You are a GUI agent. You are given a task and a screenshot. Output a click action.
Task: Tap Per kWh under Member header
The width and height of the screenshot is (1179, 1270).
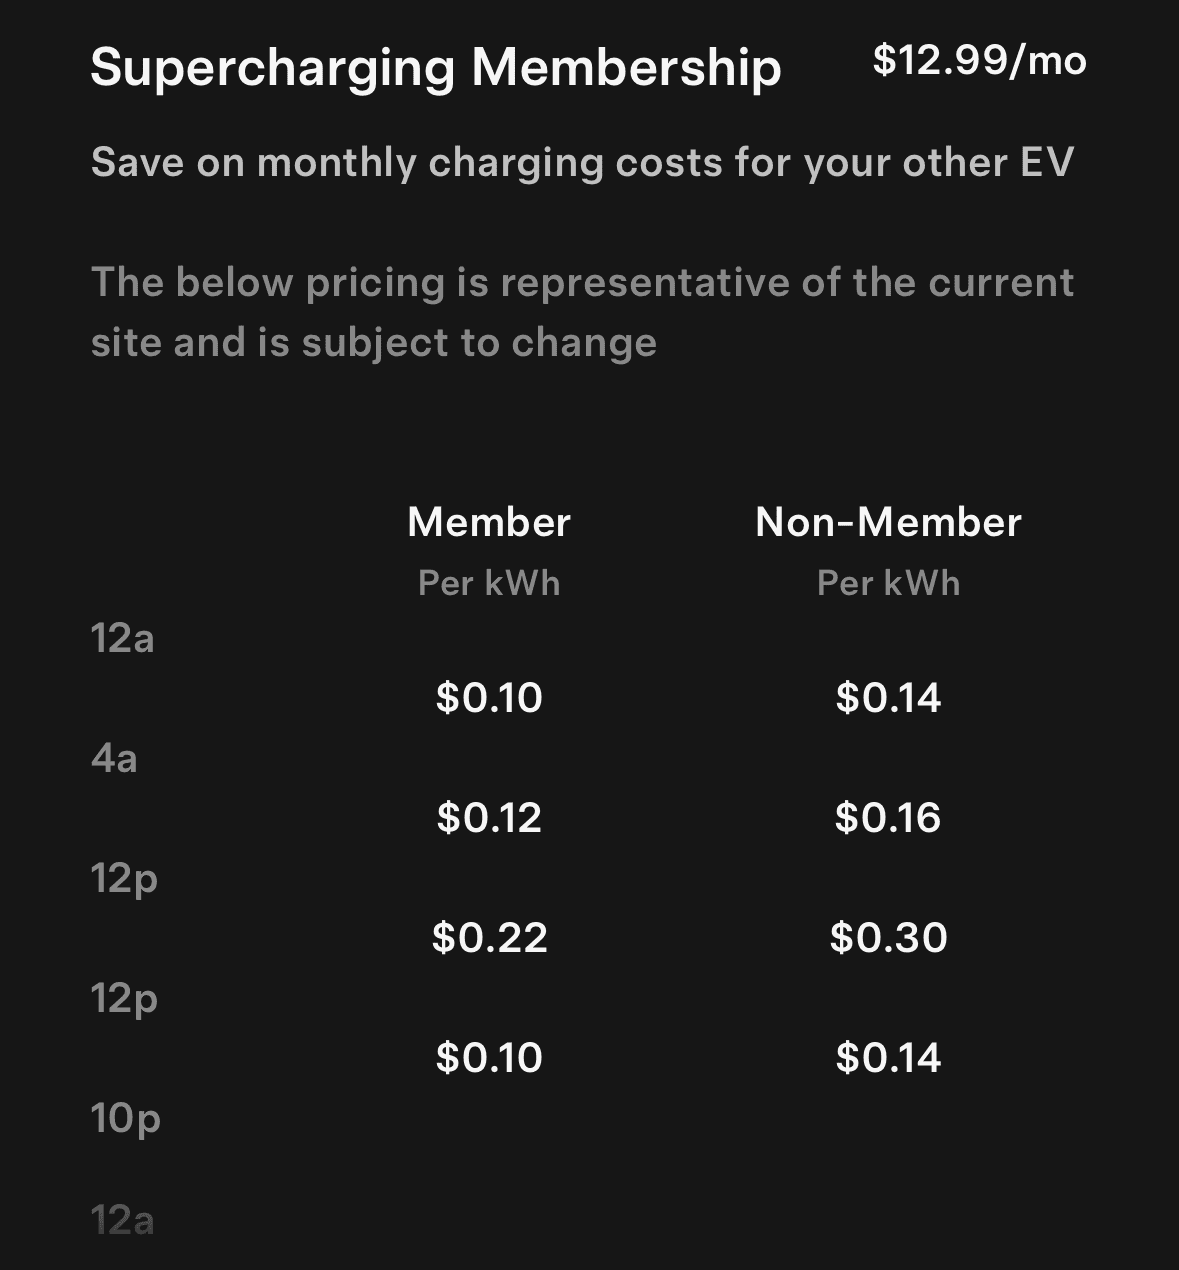click(489, 583)
